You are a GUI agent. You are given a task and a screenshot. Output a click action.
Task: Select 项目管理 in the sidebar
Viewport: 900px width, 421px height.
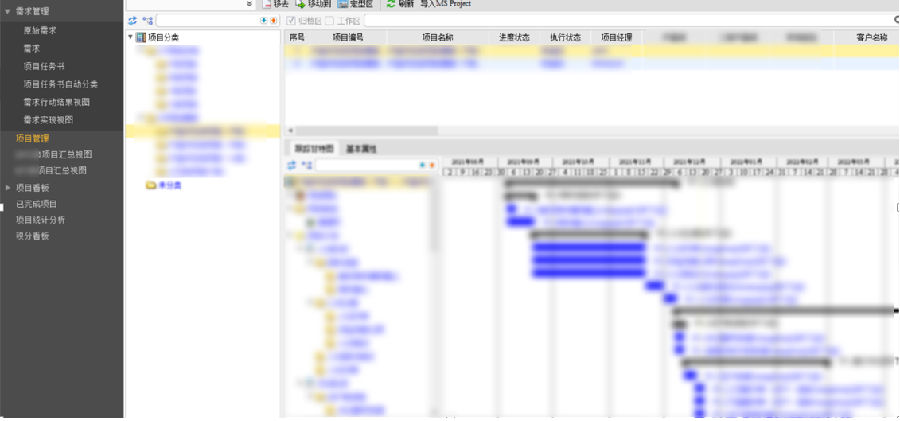tap(33, 138)
